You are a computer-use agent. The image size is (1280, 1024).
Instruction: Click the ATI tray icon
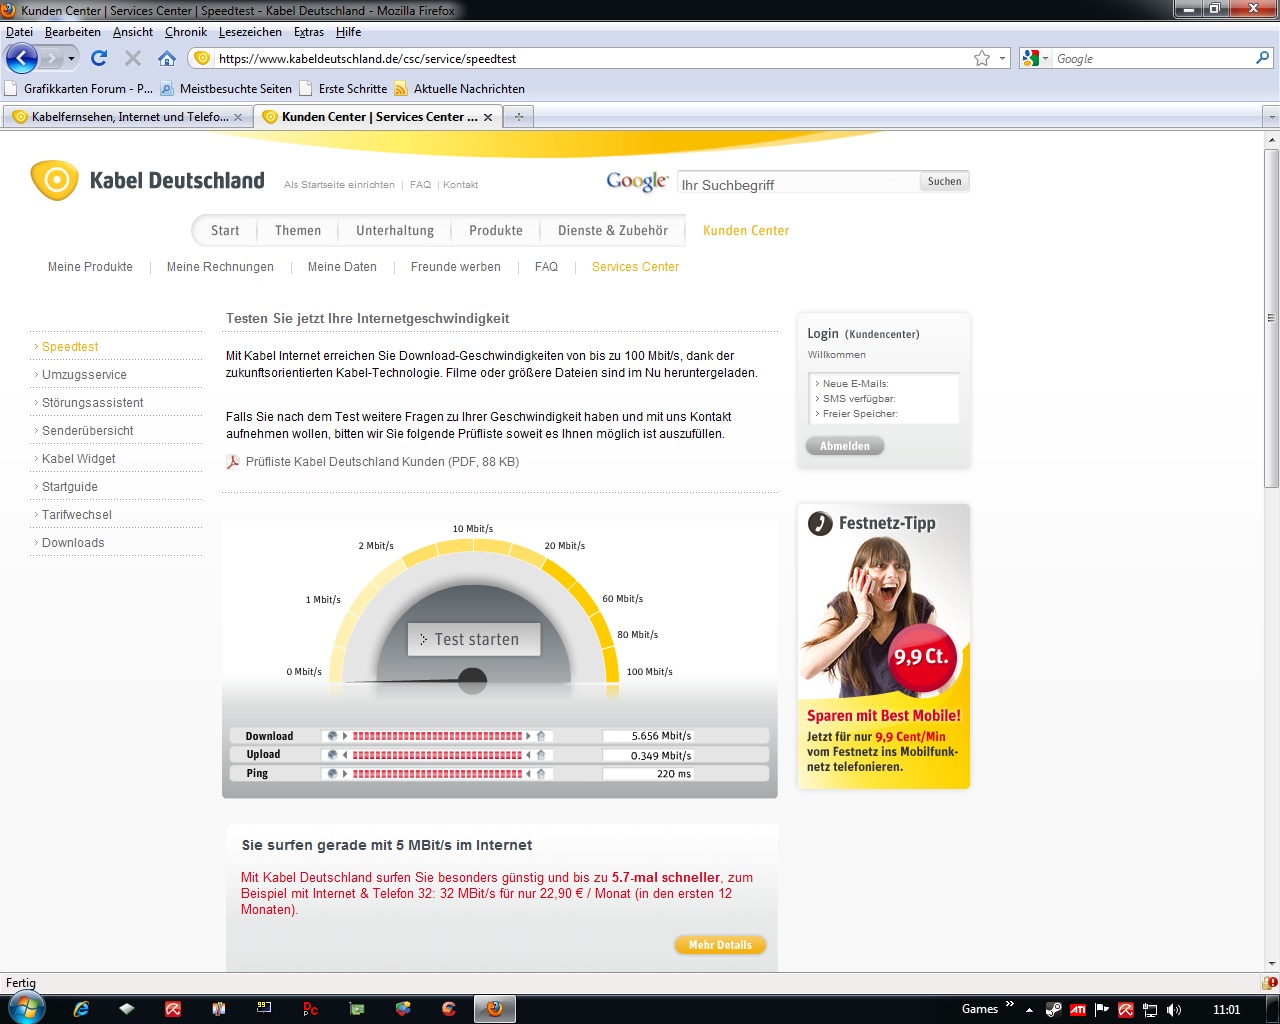[x=1078, y=1010]
